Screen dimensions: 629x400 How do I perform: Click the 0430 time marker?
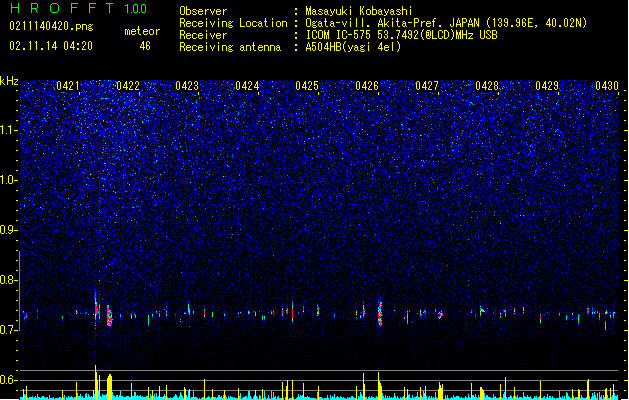tap(607, 86)
